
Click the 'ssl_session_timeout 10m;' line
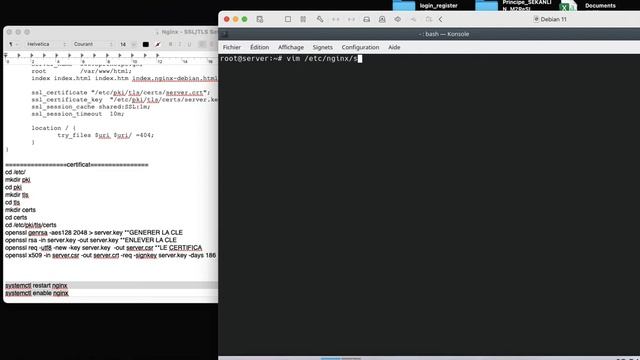pyautogui.click(x=78, y=114)
